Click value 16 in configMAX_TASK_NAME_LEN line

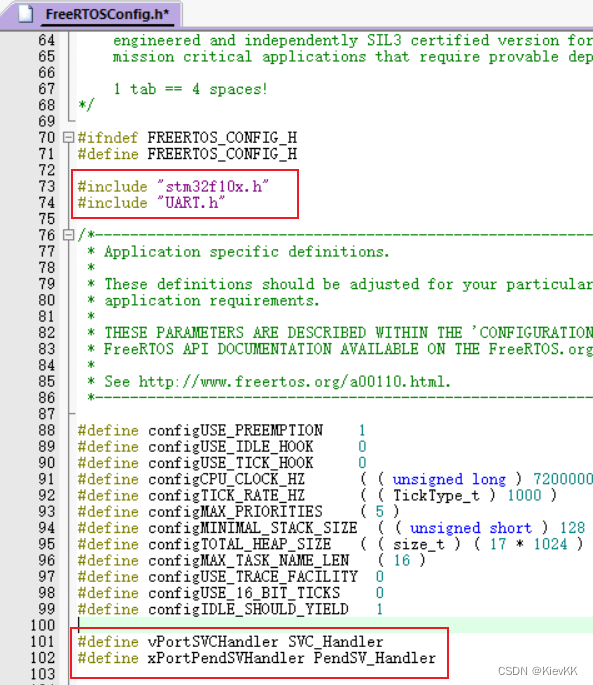(402, 560)
